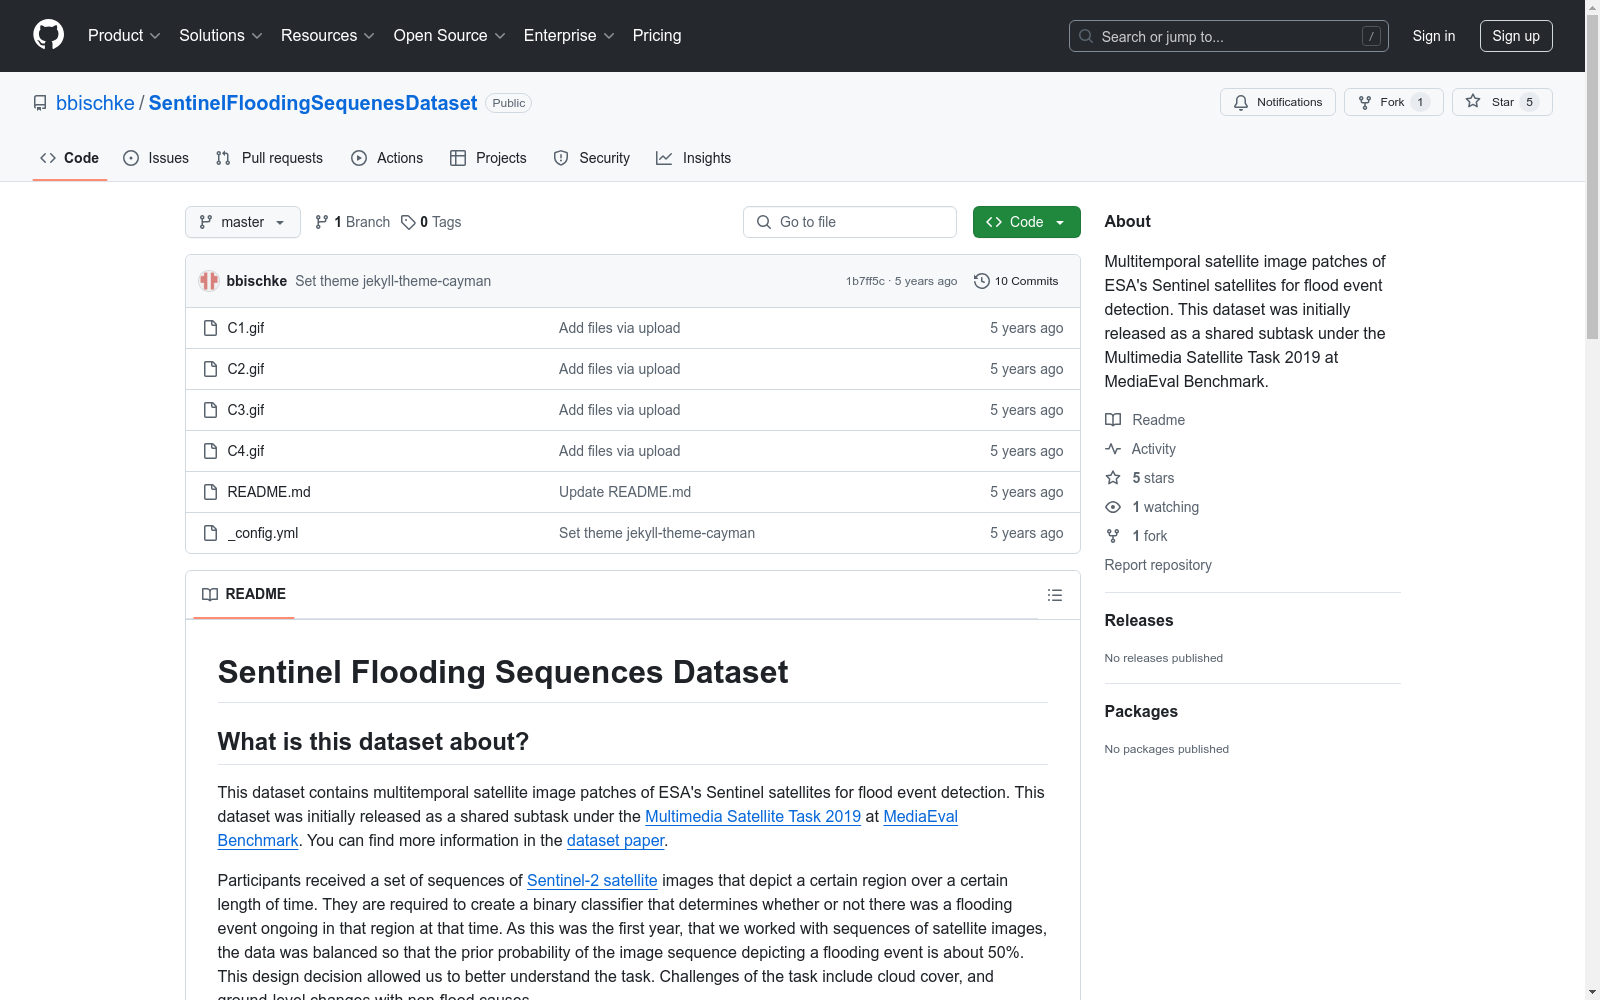The image size is (1600, 1000).
Task: Star the repository using the star icon
Action: (1473, 101)
